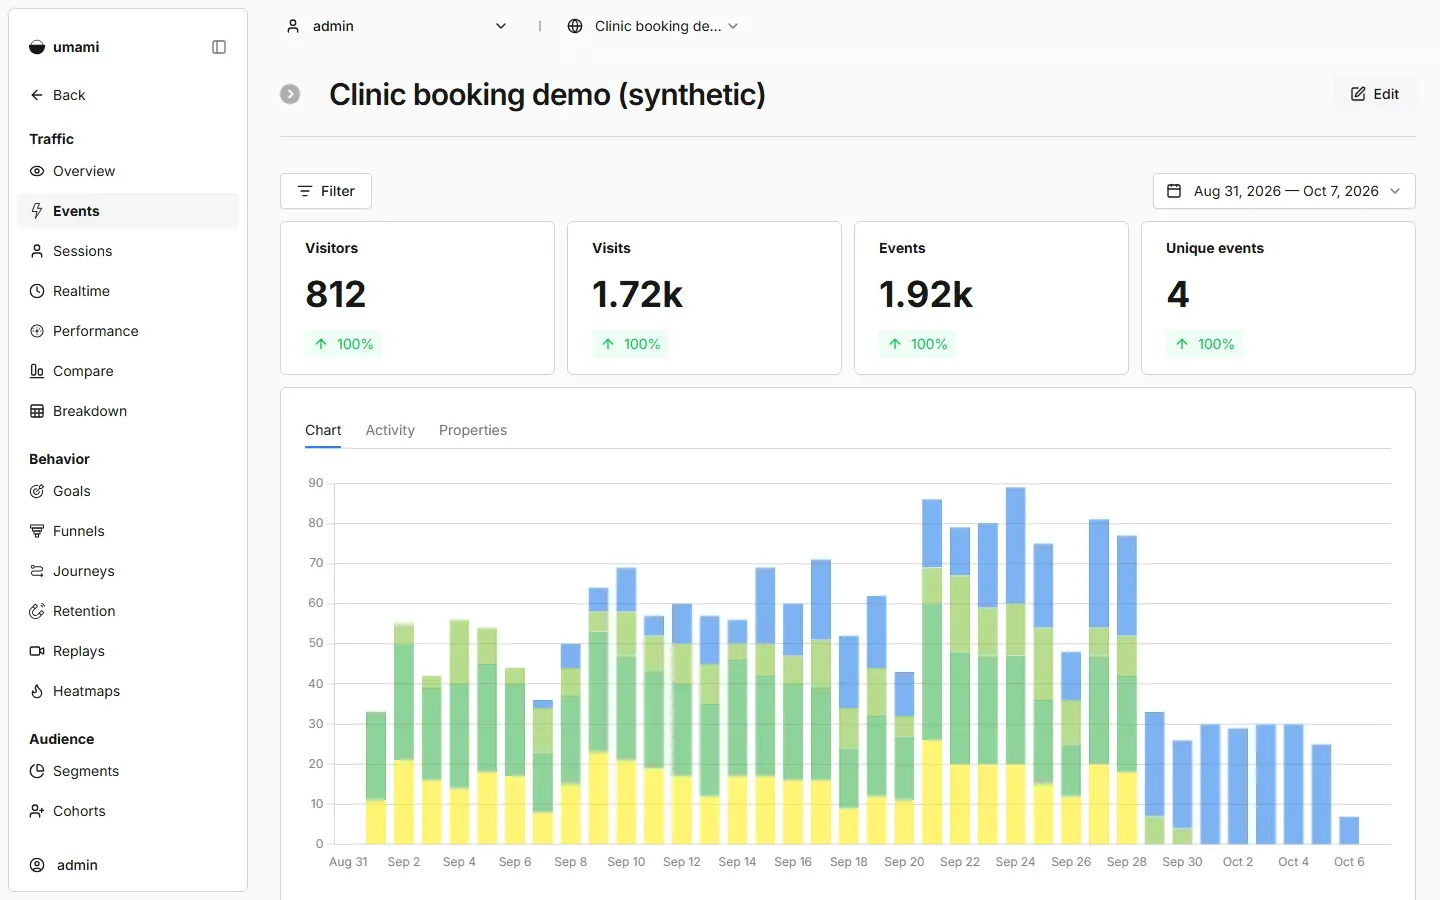Open the Retention link
This screenshot has height=900, width=1440.
tap(128, 611)
